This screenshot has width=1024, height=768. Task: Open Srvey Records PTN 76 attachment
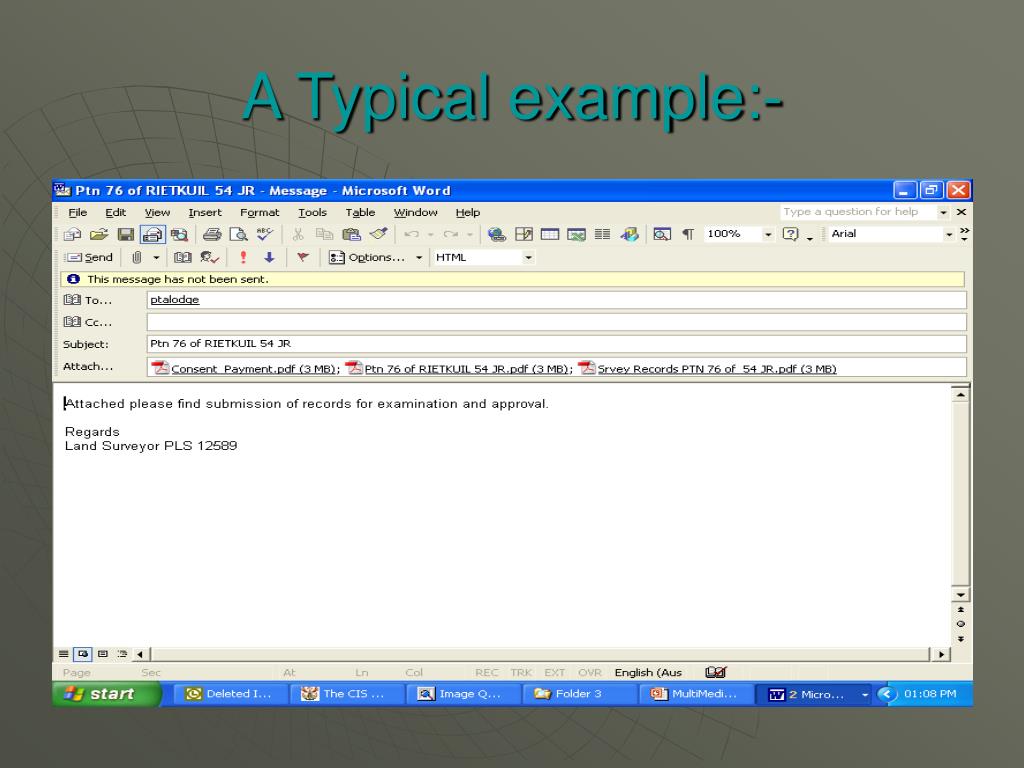[x=707, y=368]
